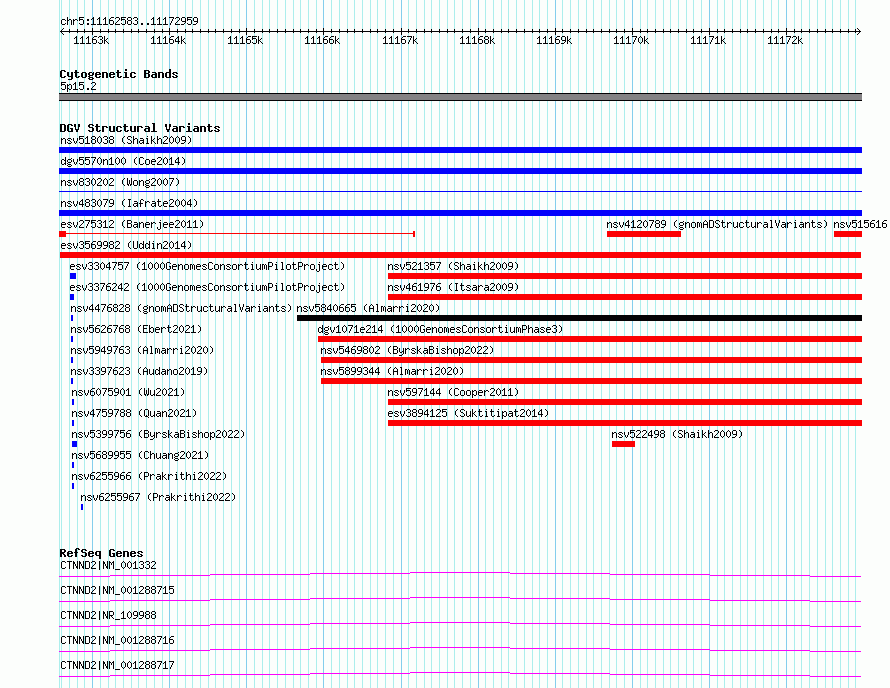Click nsv5626768 (Ebert2021) label
This screenshot has width=890, height=688.
[136, 329]
